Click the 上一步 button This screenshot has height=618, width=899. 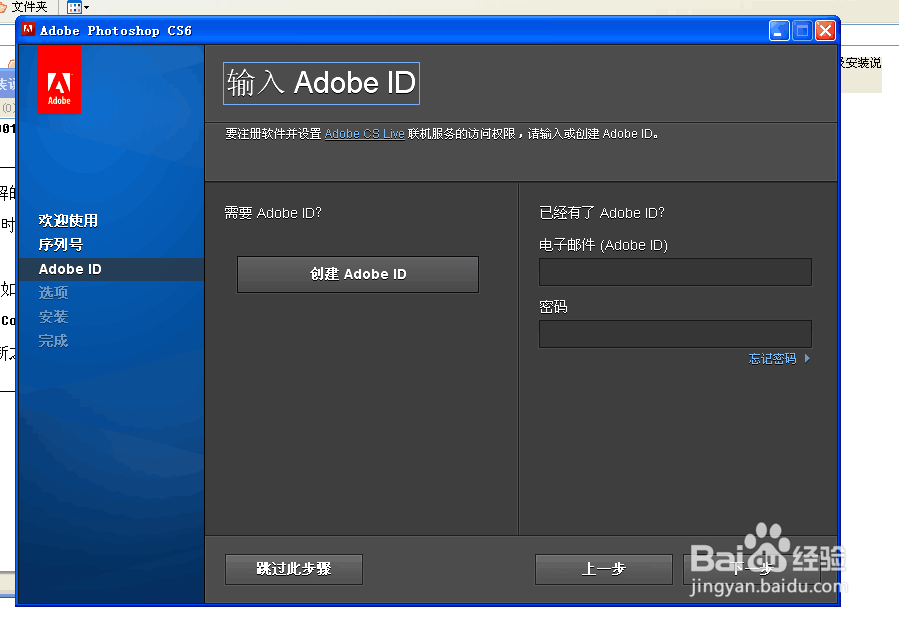(604, 569)
